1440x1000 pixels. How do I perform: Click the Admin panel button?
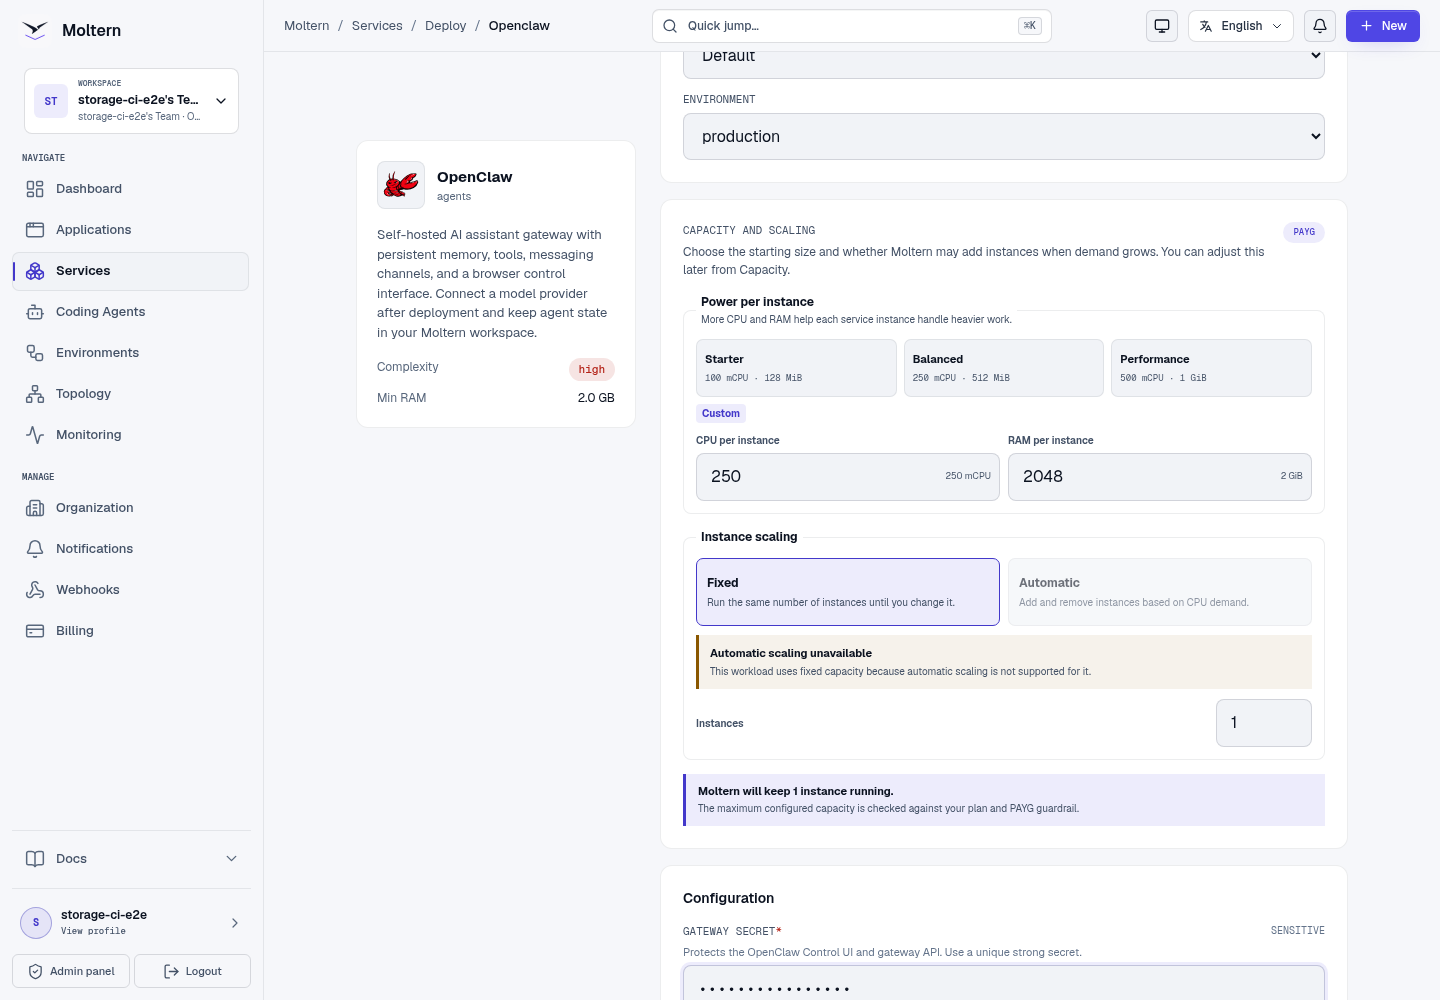point(71,971)
